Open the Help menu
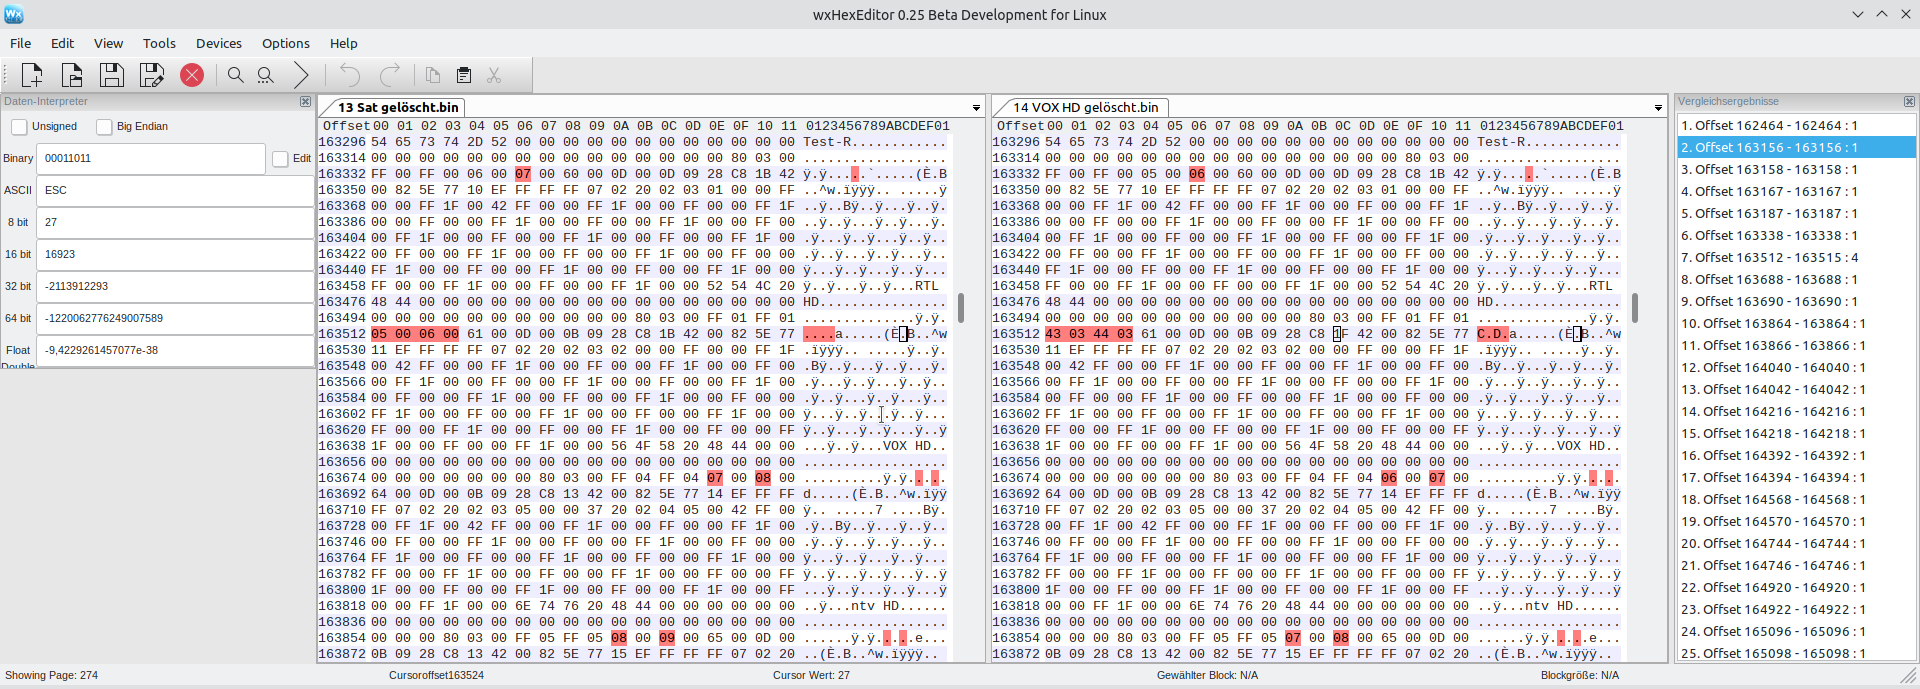Image resolution: width=1920 pixels, height=689 pixels. coord(344,43)
